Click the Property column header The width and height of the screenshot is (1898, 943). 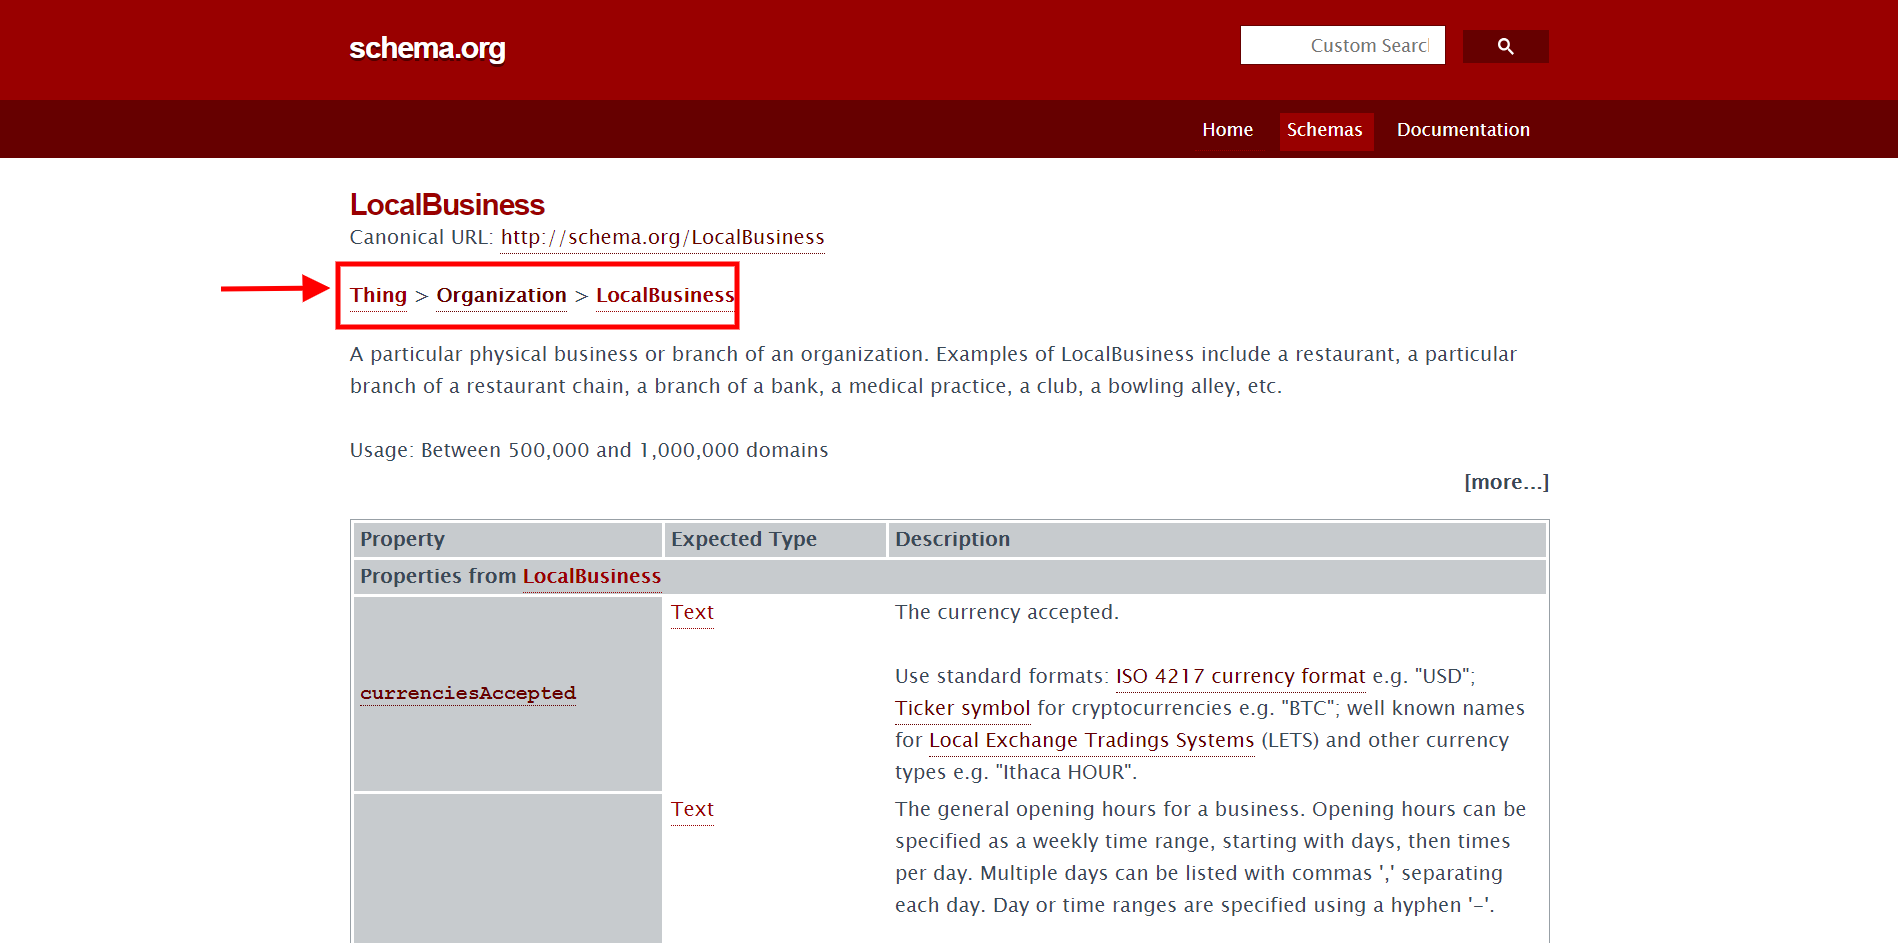click(508, 540)
